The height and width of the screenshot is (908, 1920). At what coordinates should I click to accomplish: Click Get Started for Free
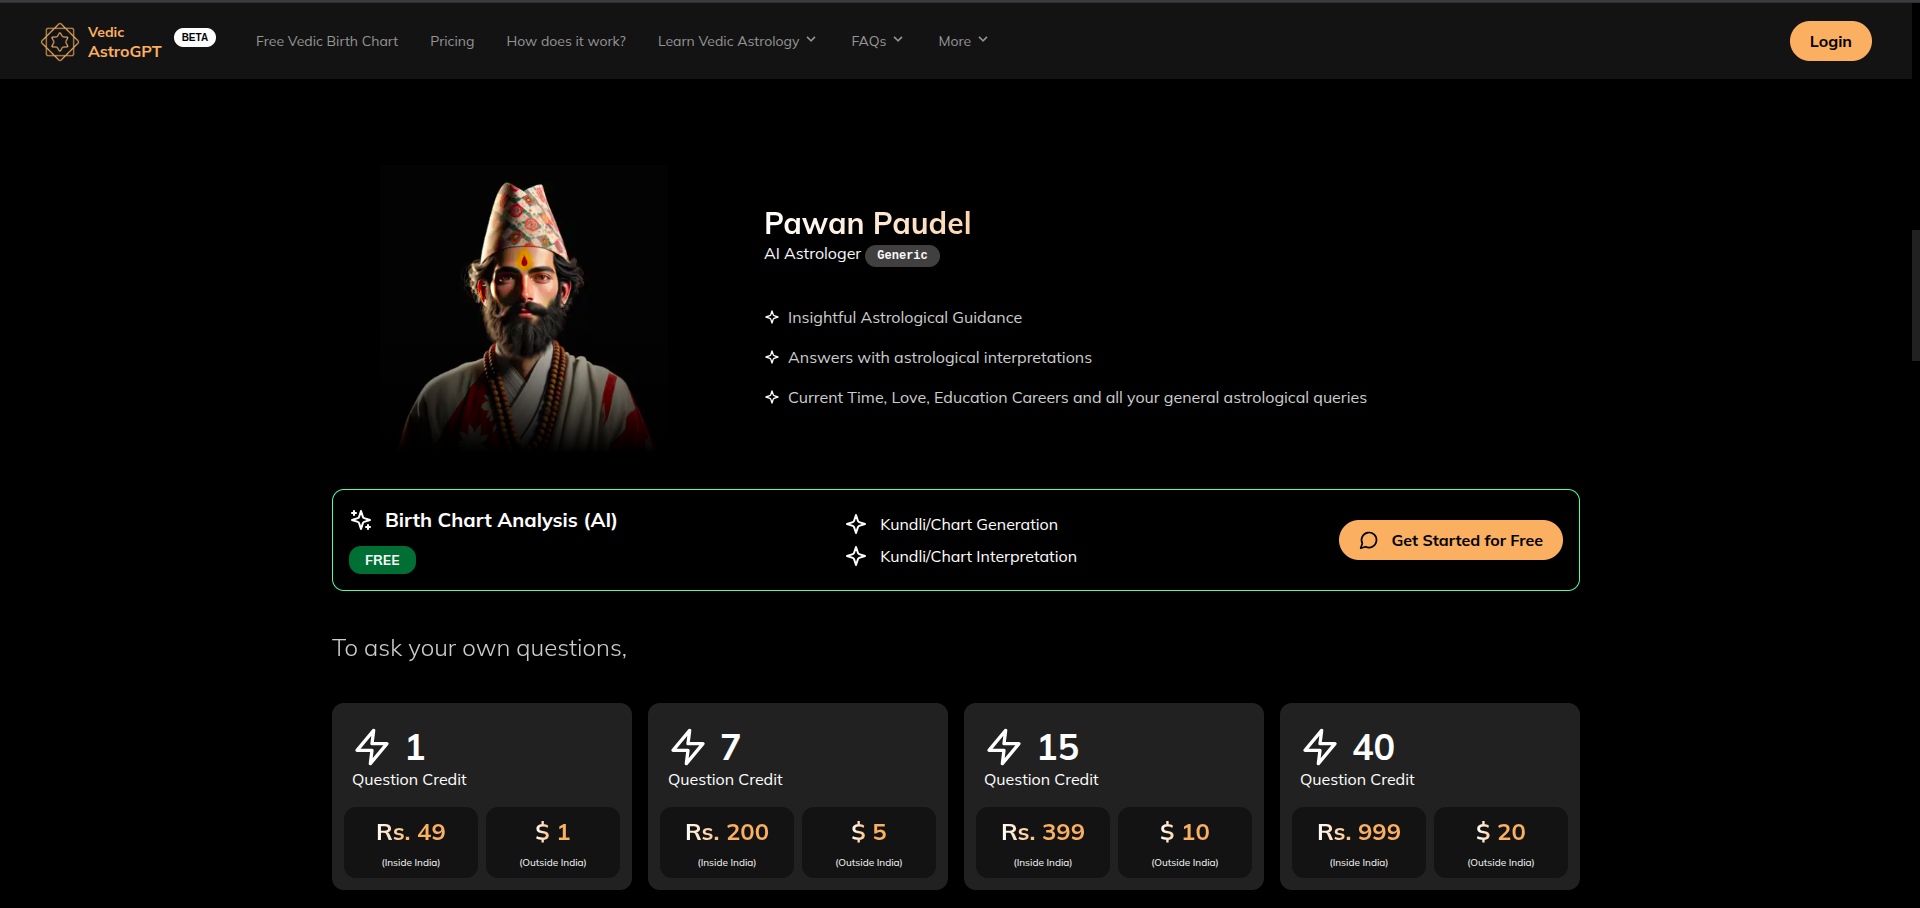[1451, 540]
